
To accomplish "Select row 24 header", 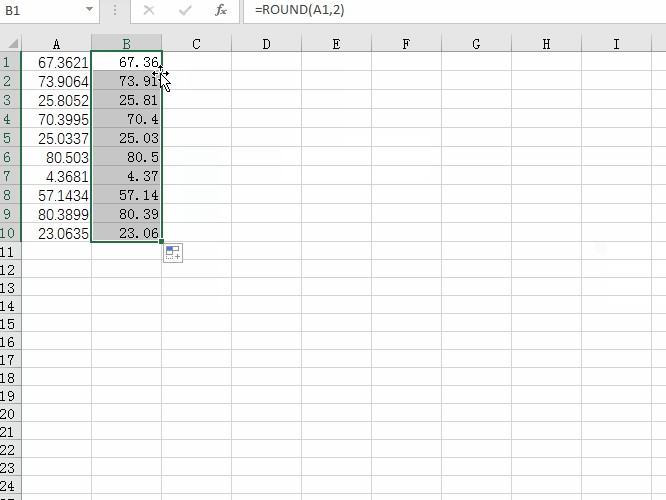I will click(x=10, y=486).
